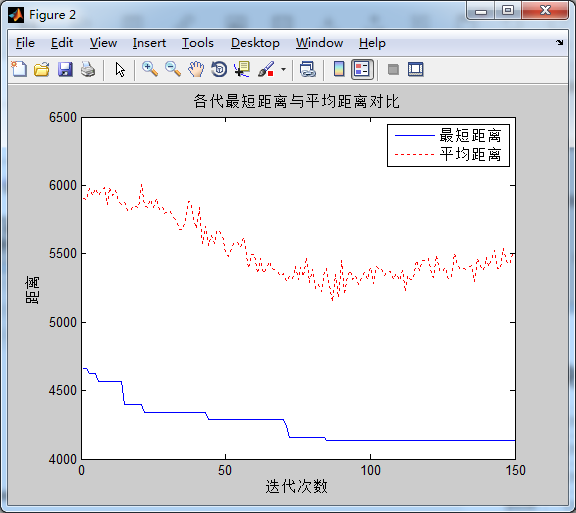Select legend entry 平均距离
Viewport: 576px width, 513px height.
click(471, 154)
